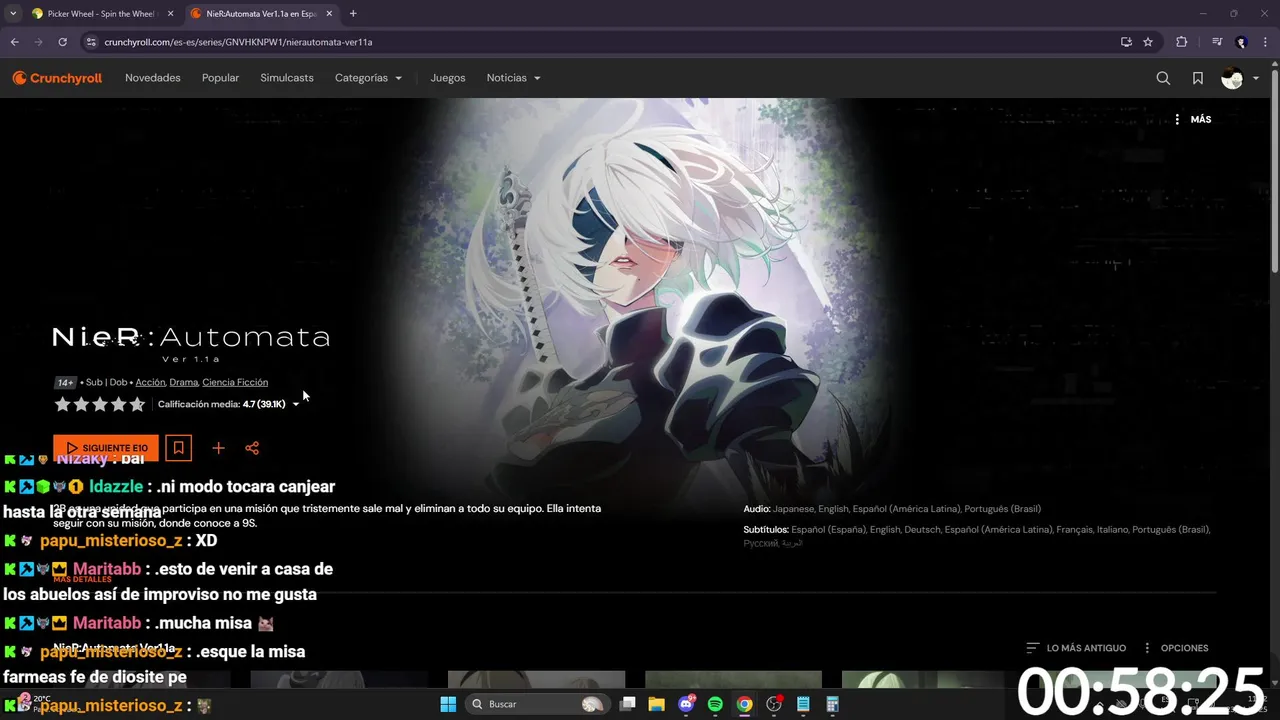Go back in browser

(x=14, y=42)
